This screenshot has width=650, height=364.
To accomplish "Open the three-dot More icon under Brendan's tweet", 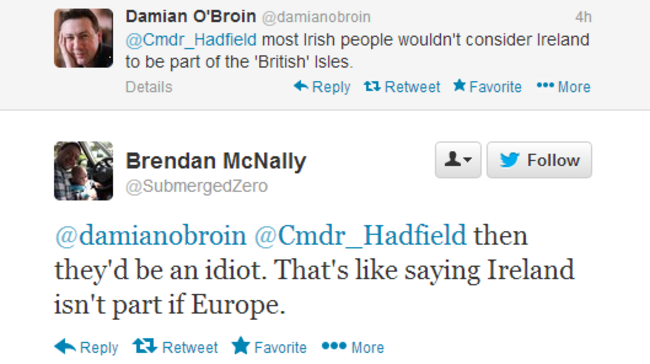I will click(334, 345).
